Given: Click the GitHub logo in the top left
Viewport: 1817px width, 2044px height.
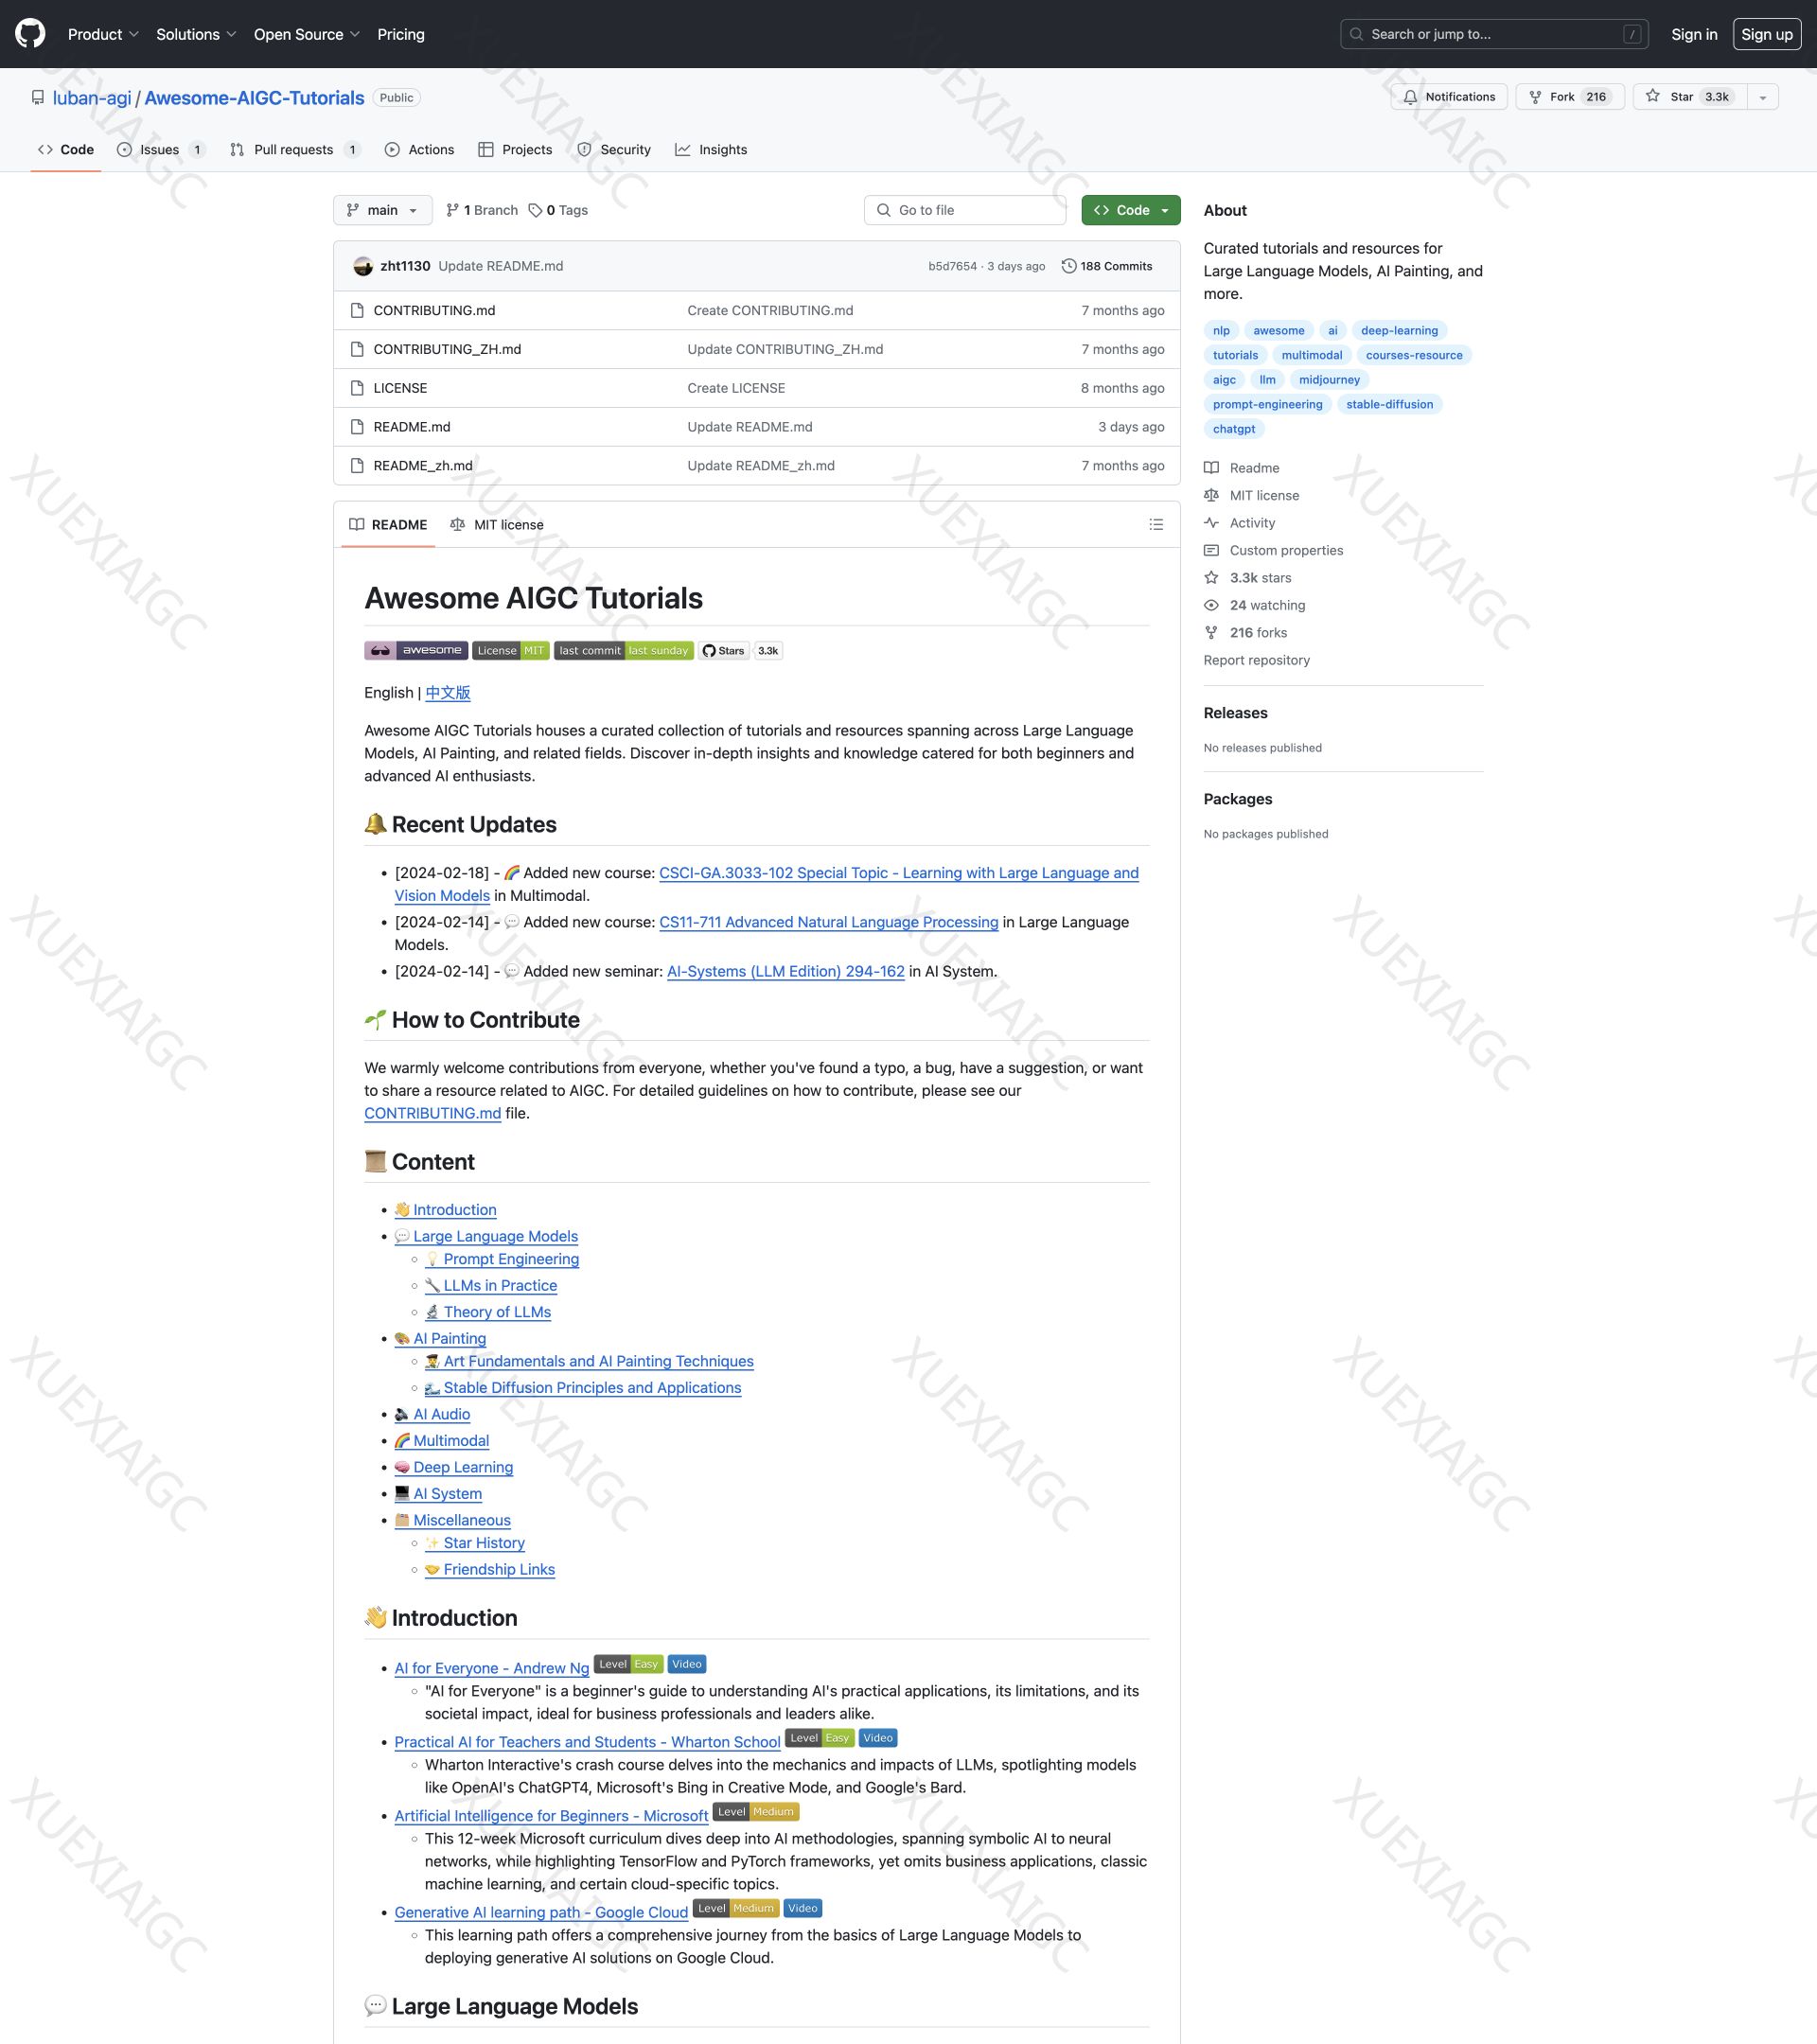Looking at the screenshot, I should [33, 34].
